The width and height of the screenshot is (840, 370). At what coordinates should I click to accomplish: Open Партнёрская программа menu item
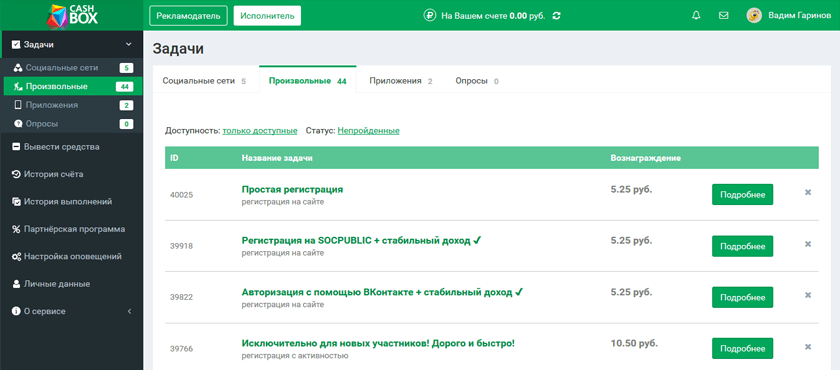pyautogui.click(x=71, y=229)
